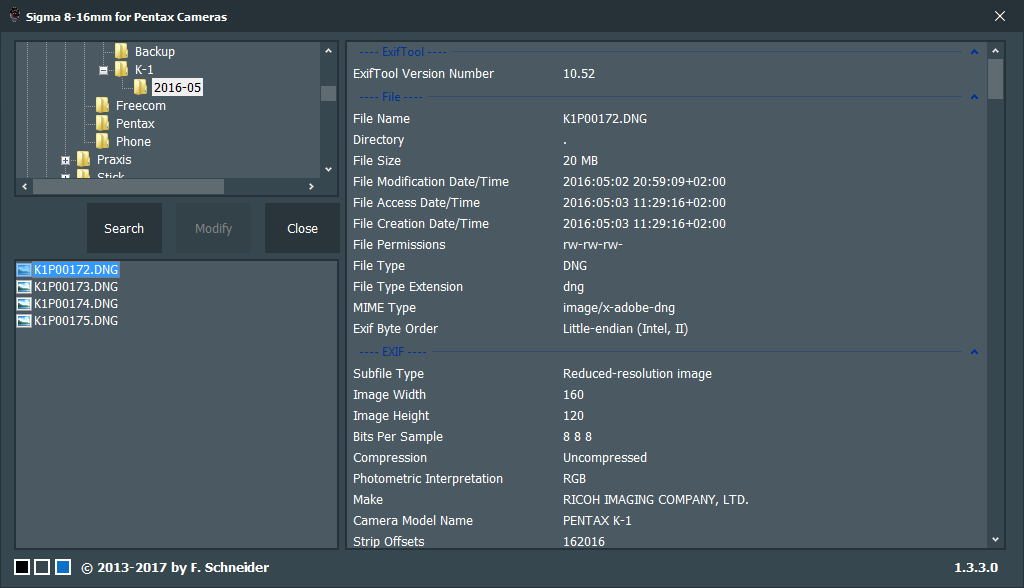Click the Freecom folder icon
This screenshot has height=588, width=1024.
pos(103,105)
